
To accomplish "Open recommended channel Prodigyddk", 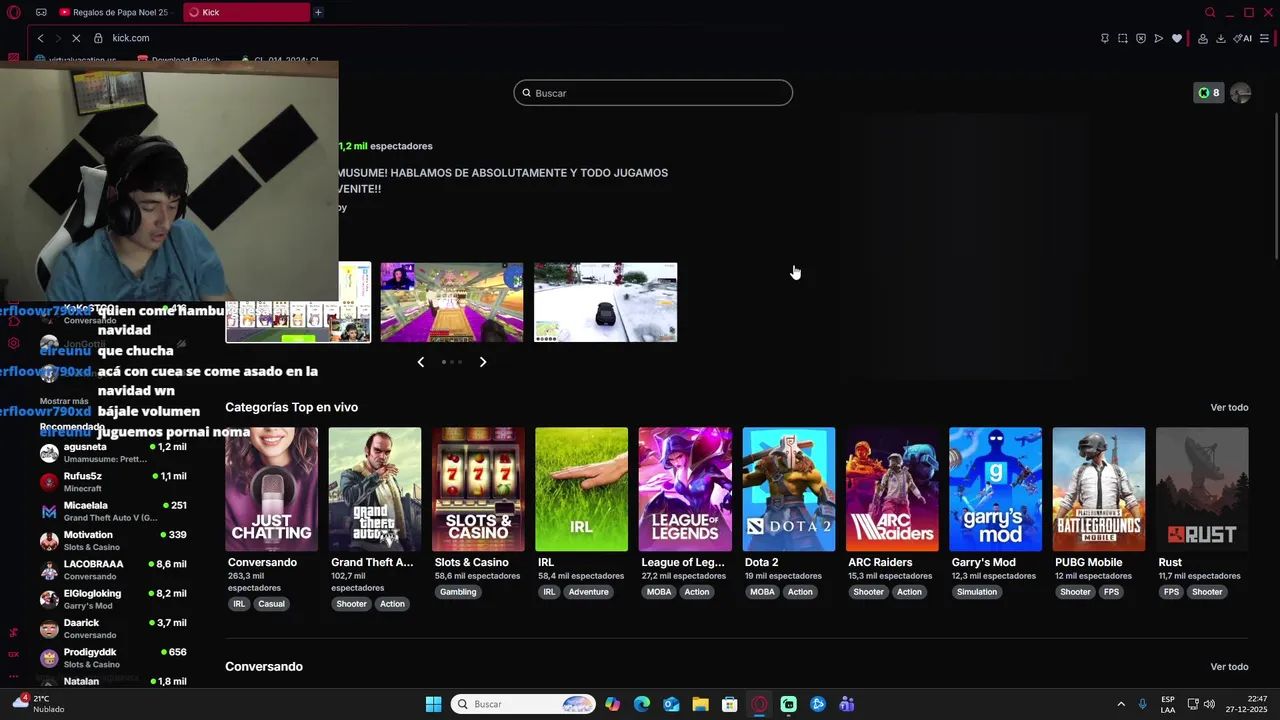I will (x=113, y=658).
